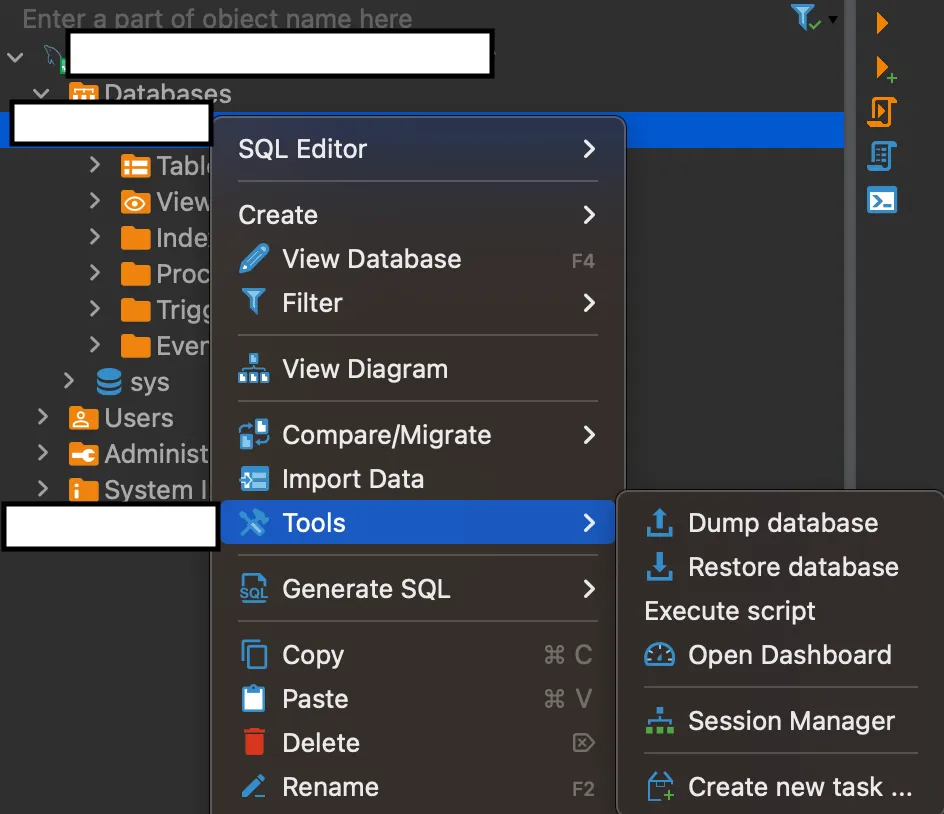
Task: Select Delete with red trash icon
Action: (418, 743)
